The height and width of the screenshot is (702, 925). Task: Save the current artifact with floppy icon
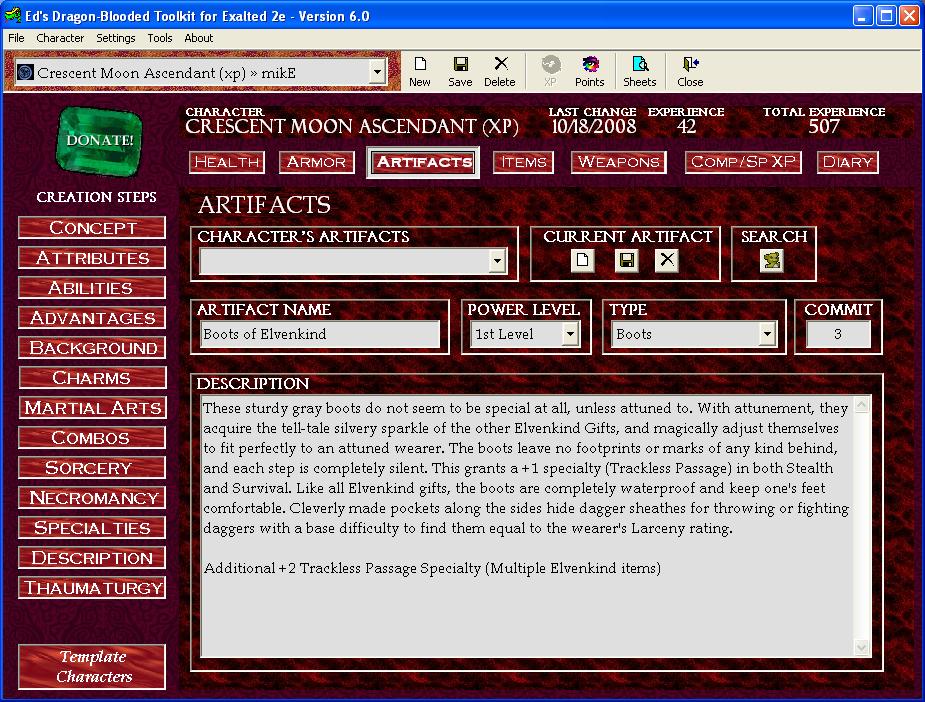click(626, 261)
